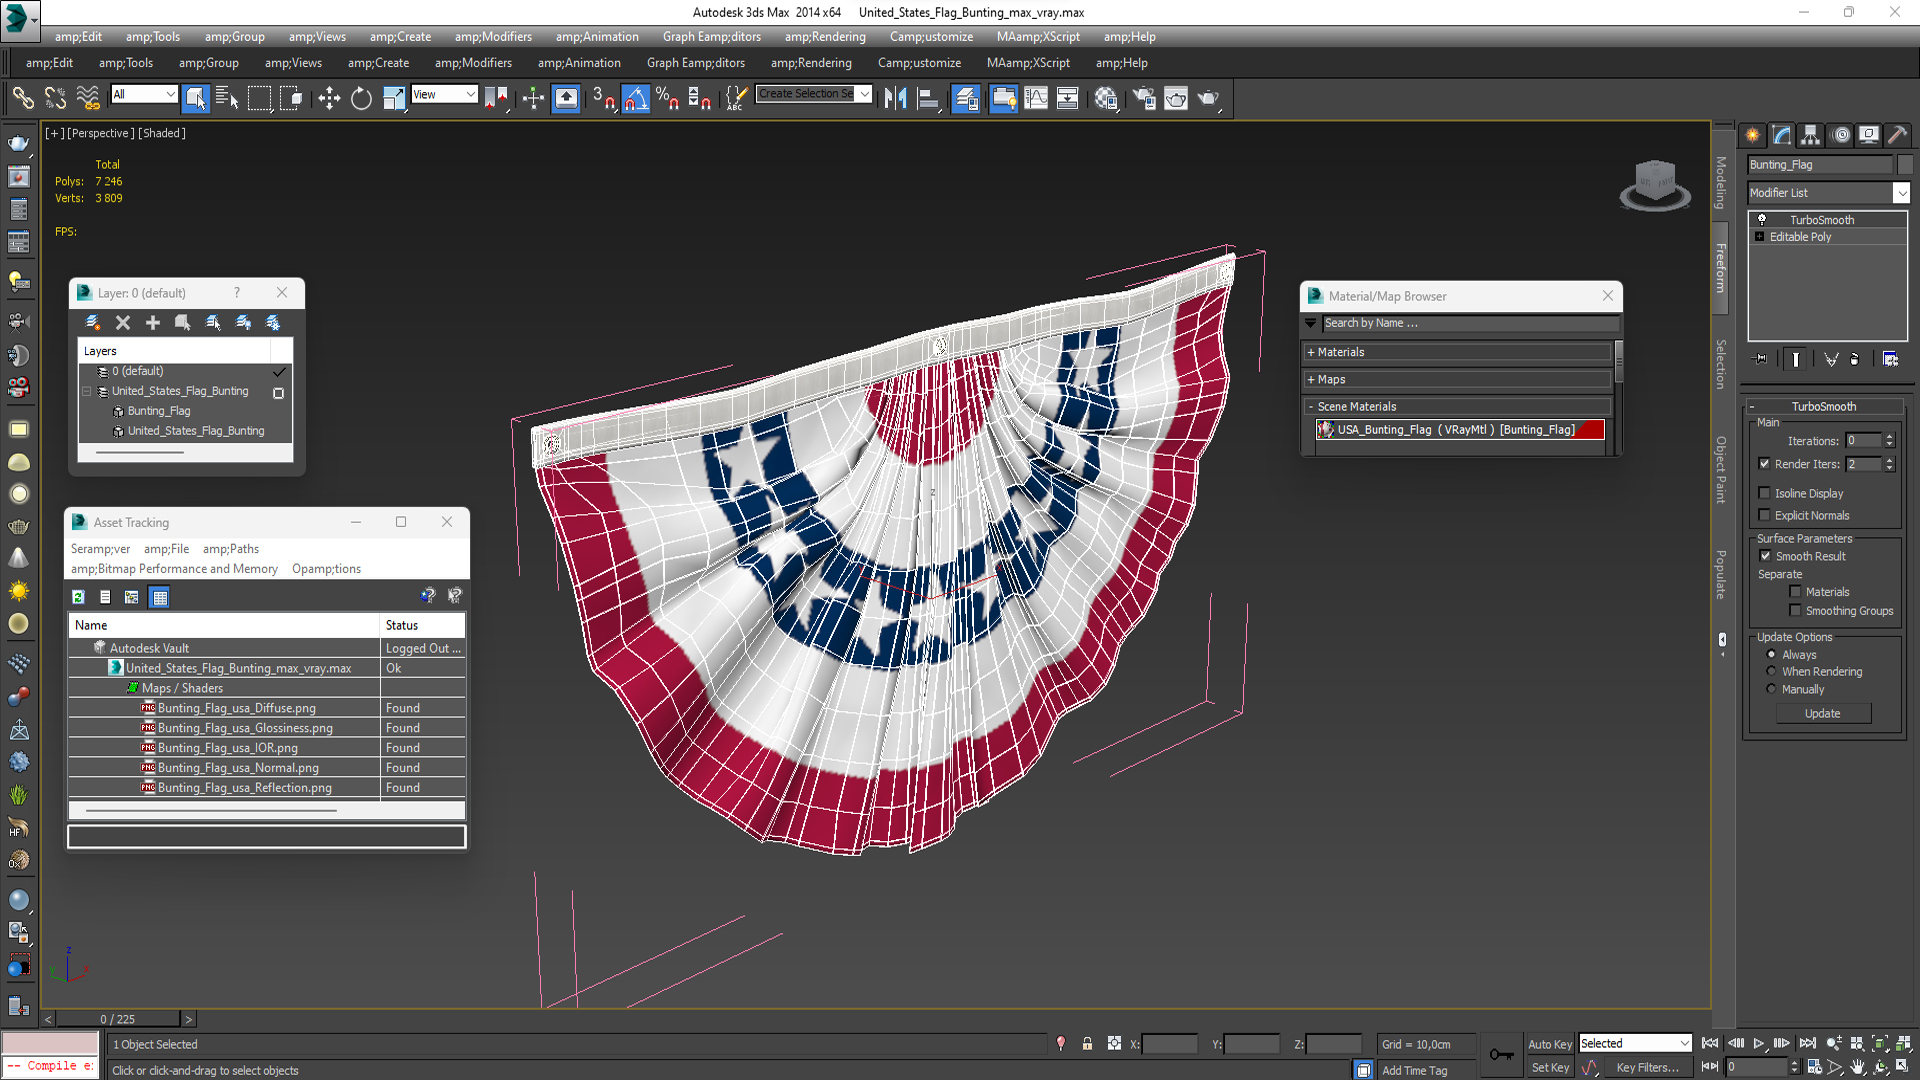Screen dimensions: 1920x1080
Task: Enable Isoline Display checkbox
Action: click(x=1764, y=493)
